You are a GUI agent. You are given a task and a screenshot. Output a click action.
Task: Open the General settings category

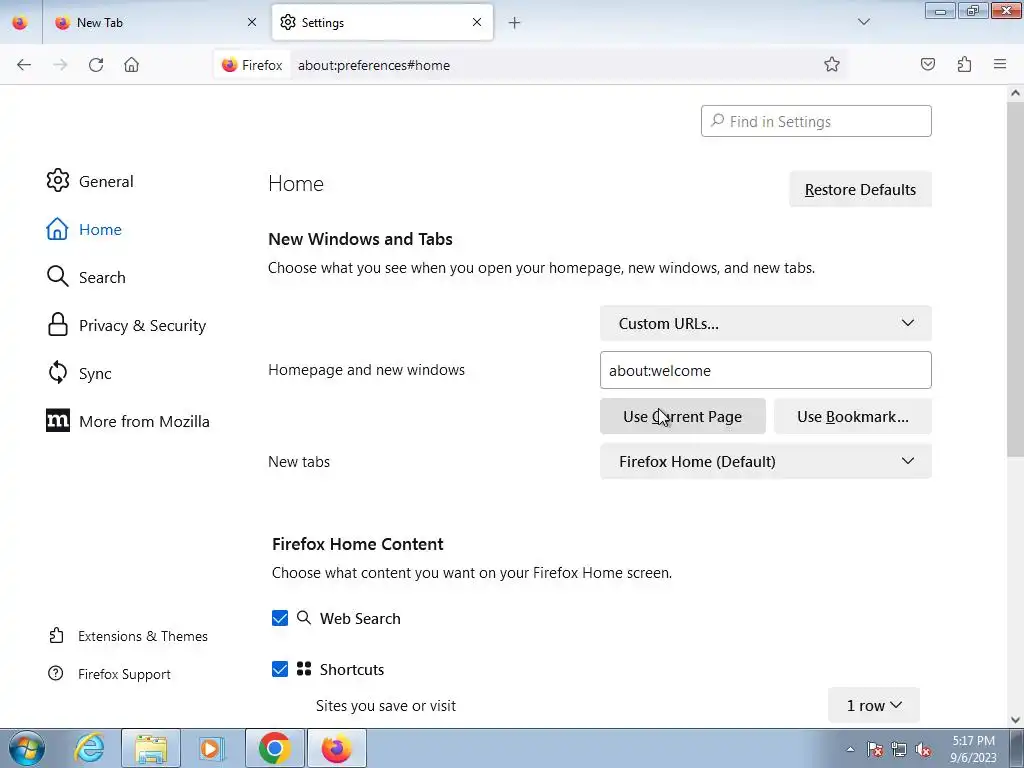click(90, 181)
